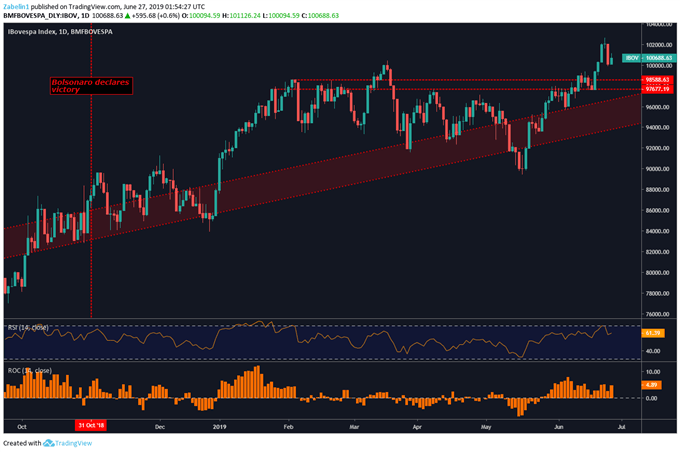
Task: Click the publish timestamp 'June 27, 2019 01:54:27 UTC'
Action: [164, 7]
